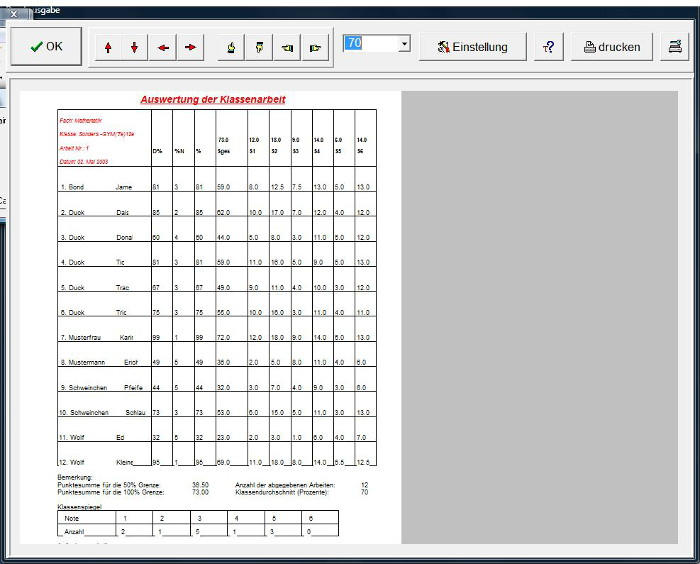Click the Klassenspiegel grade table
This screenshot has height=564, width=700.
198,525
